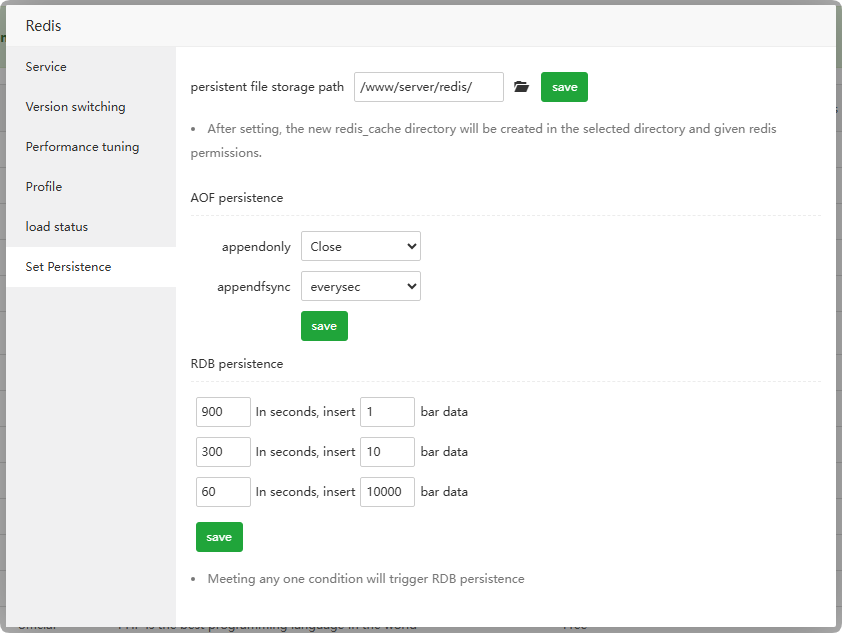The width and height of the screenshot is (842, 633).
Task: Save the AOF persistence settings
Action: 324,326
